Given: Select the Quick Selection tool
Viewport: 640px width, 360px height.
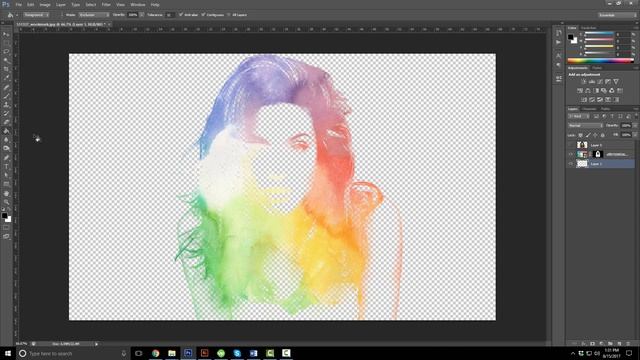Looking at the screenshot, I should (6, 60).
